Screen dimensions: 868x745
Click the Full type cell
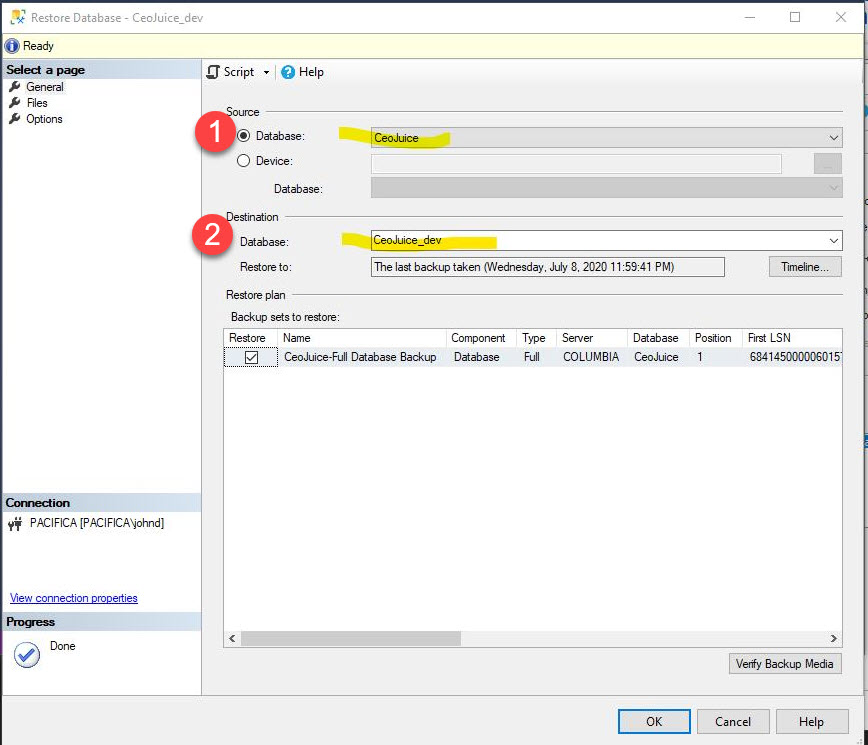tap(531, 357)
